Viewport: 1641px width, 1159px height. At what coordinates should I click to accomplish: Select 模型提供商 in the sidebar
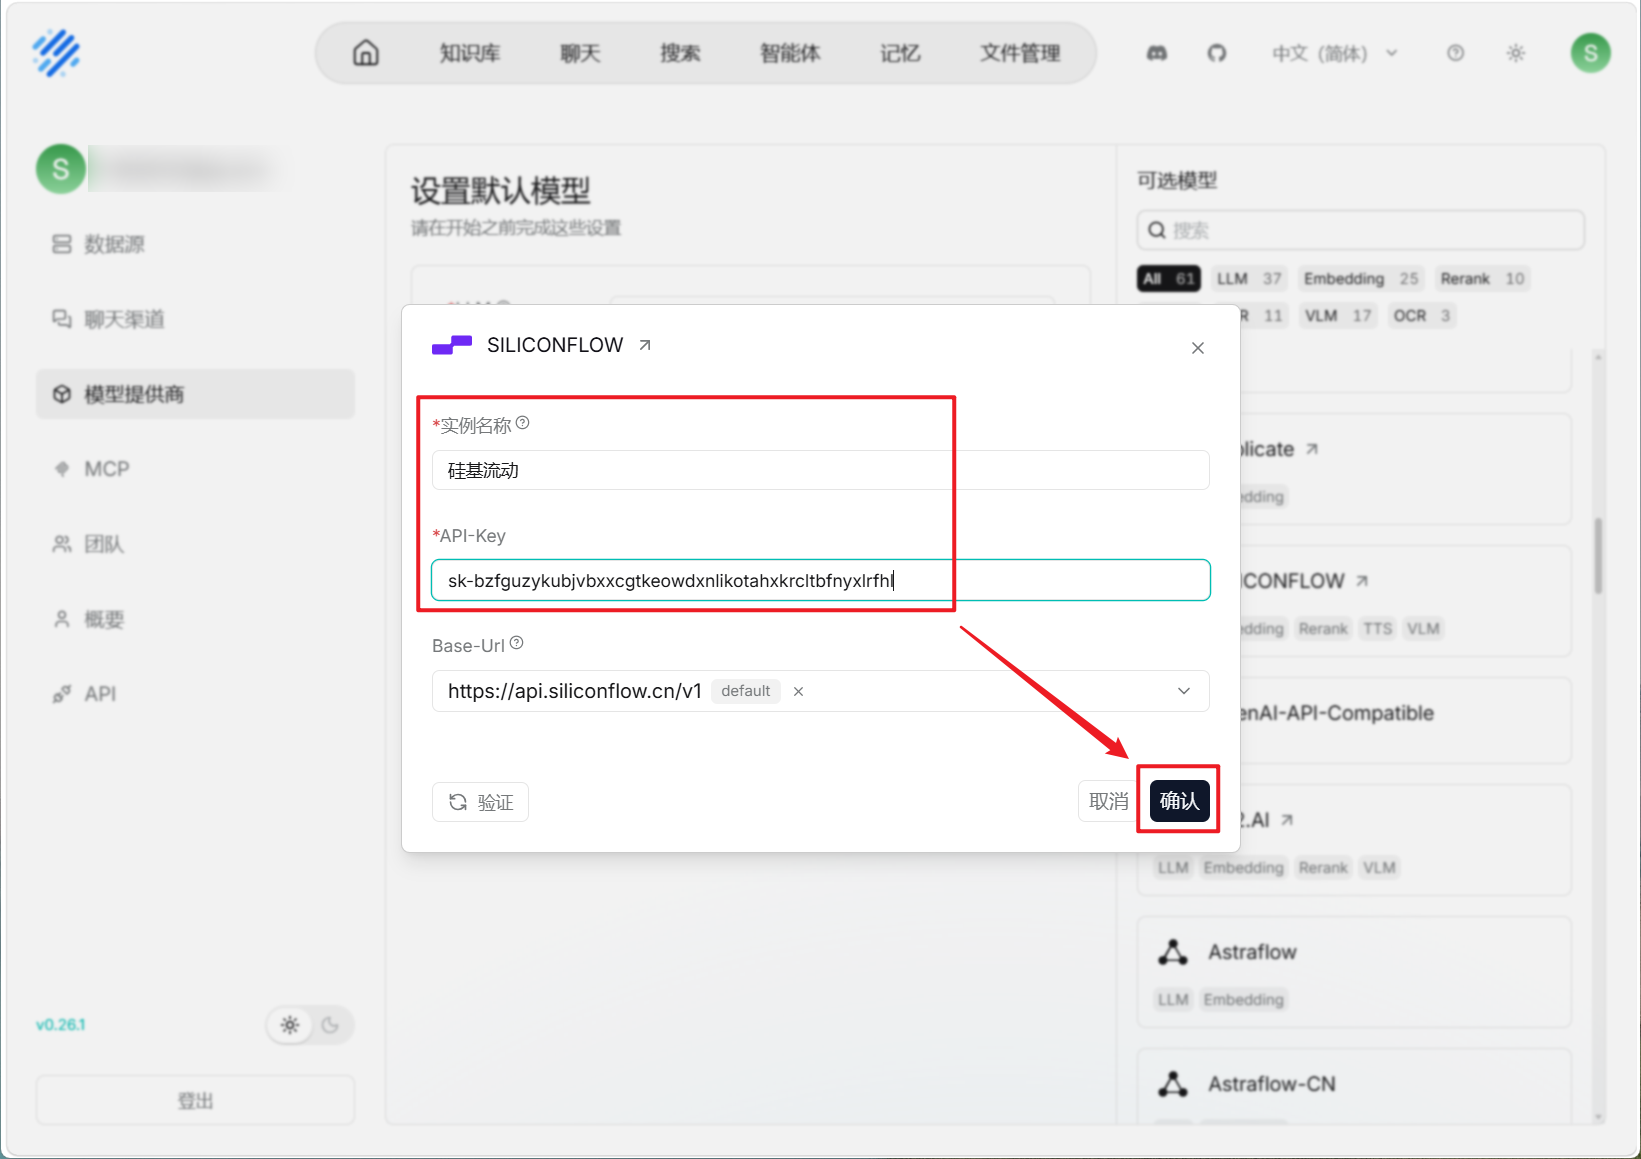[x=196, y=394]
